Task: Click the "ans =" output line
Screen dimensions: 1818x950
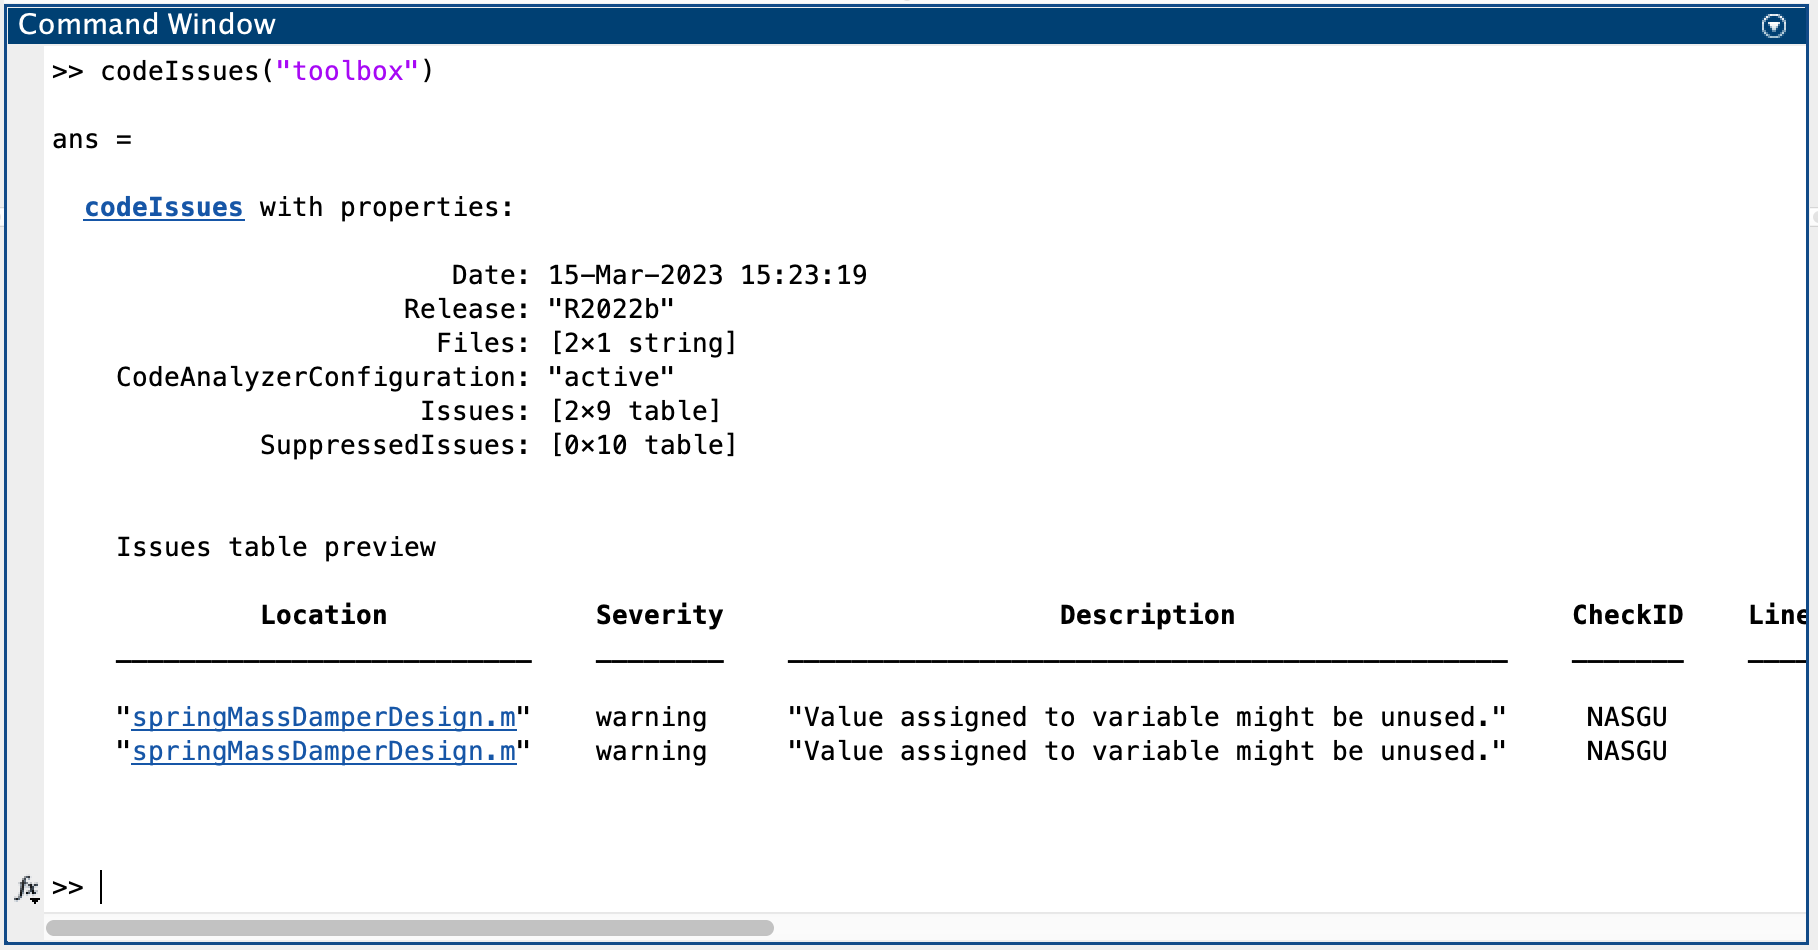Action: [x=92, y=139]
